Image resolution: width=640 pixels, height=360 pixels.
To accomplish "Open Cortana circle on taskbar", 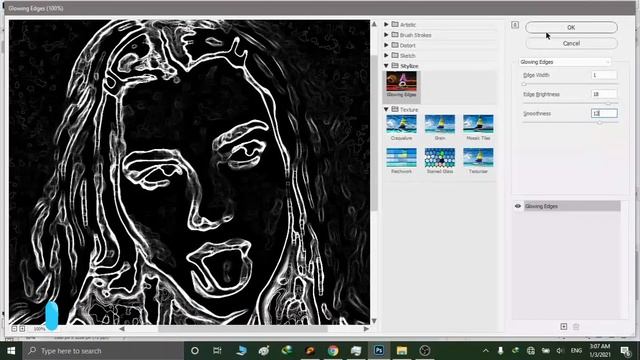I will click(x=195, y=351).
